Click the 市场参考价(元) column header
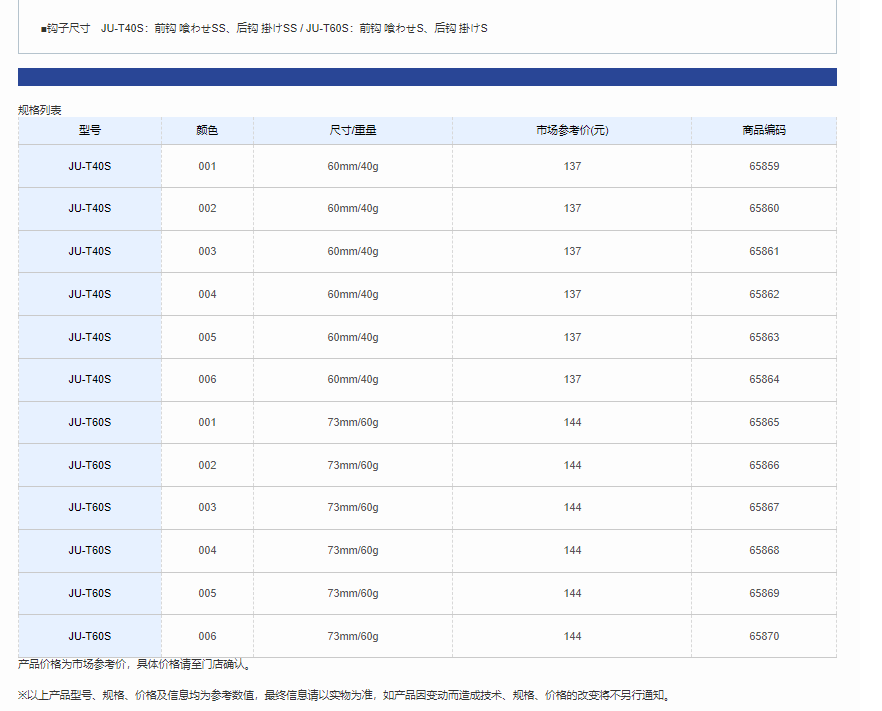 [x=572, y=130]
